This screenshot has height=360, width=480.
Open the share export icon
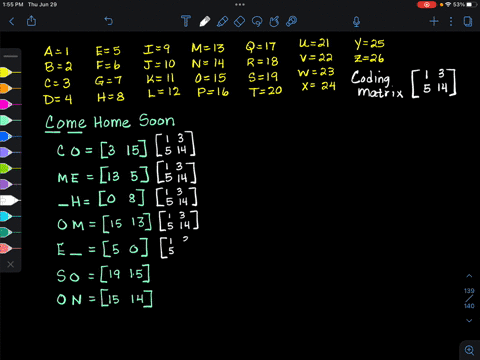pos(31,21)
